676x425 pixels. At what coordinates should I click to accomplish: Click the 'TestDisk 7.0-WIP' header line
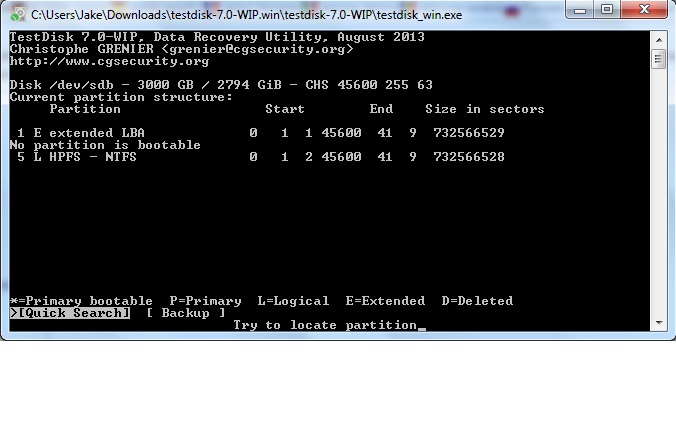click(217, 37)
